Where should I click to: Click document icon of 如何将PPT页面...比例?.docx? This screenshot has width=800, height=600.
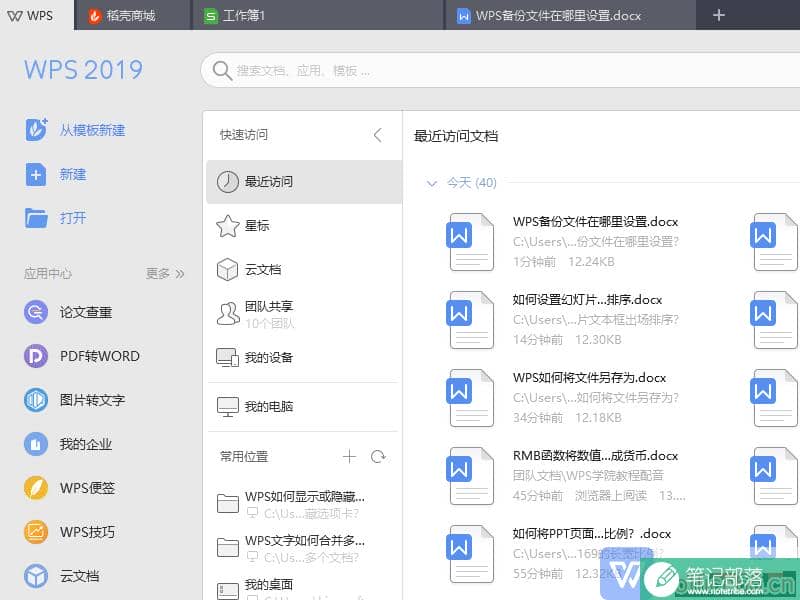(x=471, y=554)
